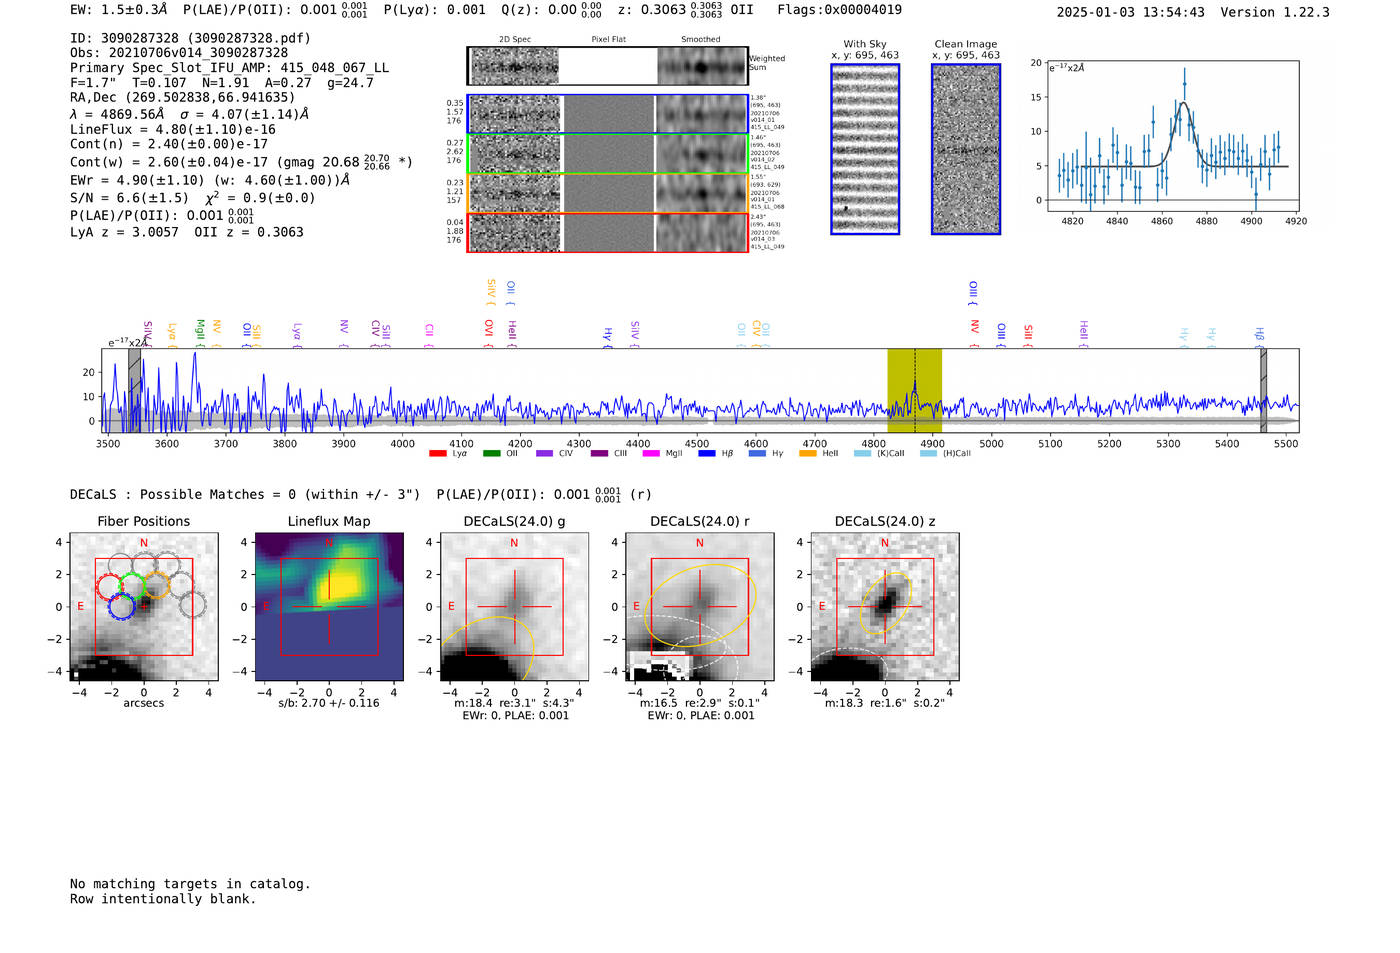Click the s/b: 2.70 +/- 0.116 caption
Screen dimensions: 1400x953
click(329, 703)
